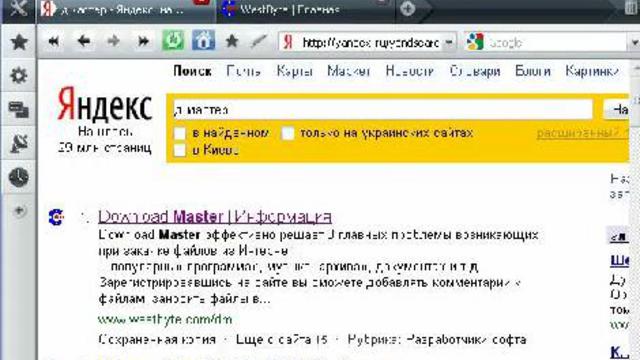Click the Fast Forward navigation button

coord(143,41)
